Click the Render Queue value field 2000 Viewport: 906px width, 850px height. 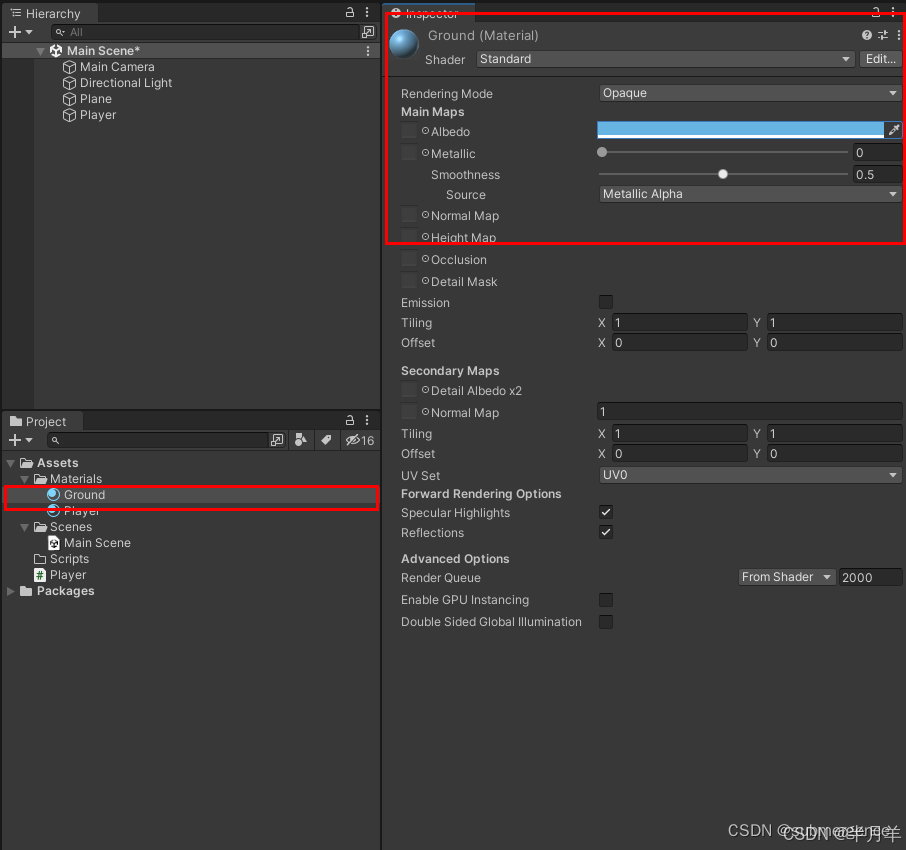coord(870,577)
